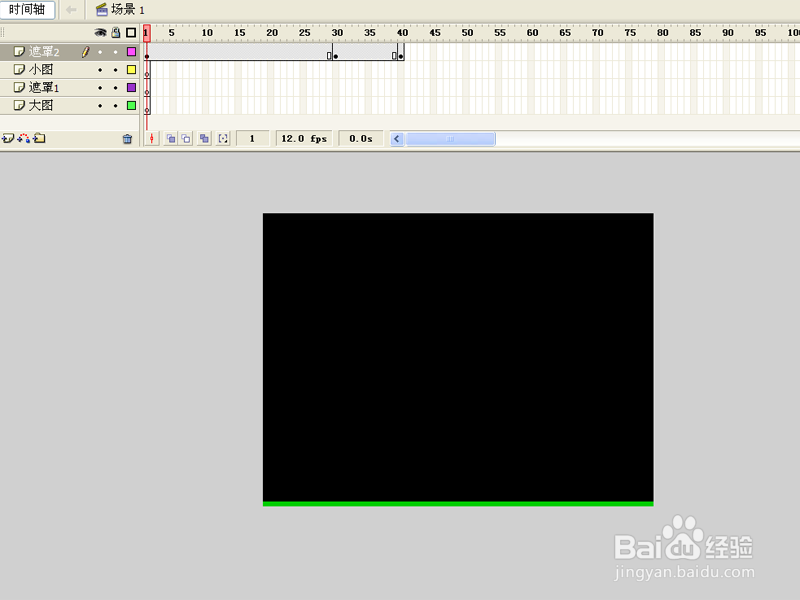This screenshot has width=800, height=600.
Task: Select the 遮罩1 layer
Action: pos(69,87)
